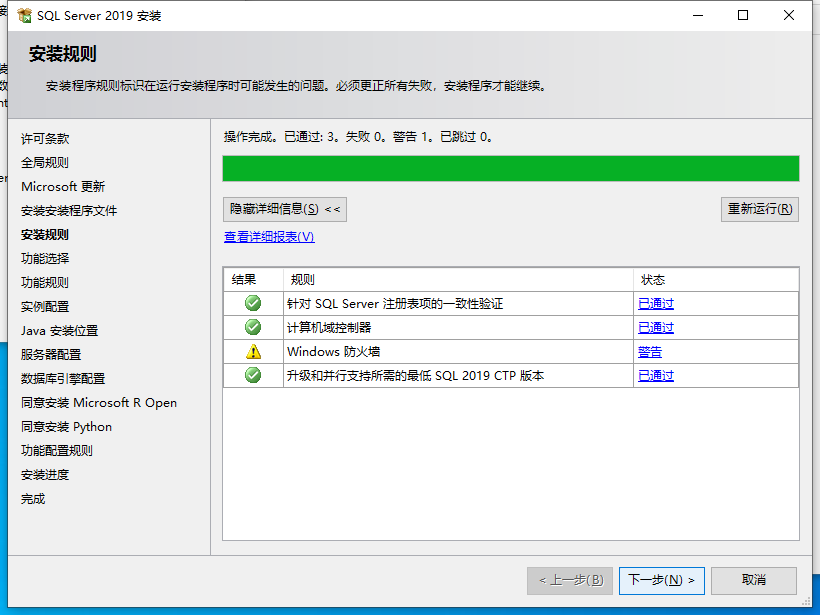820x615 pixels.
Task: Open the 查看详细报表 link
Action: pos(269,237)
